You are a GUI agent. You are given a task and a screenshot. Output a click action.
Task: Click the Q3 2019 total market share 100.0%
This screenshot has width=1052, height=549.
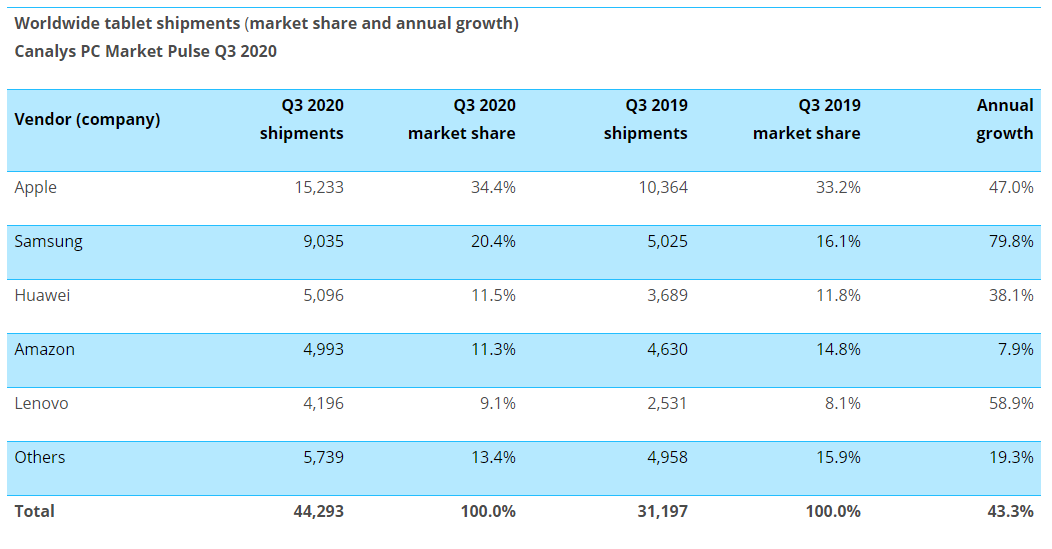pos(833,511)
